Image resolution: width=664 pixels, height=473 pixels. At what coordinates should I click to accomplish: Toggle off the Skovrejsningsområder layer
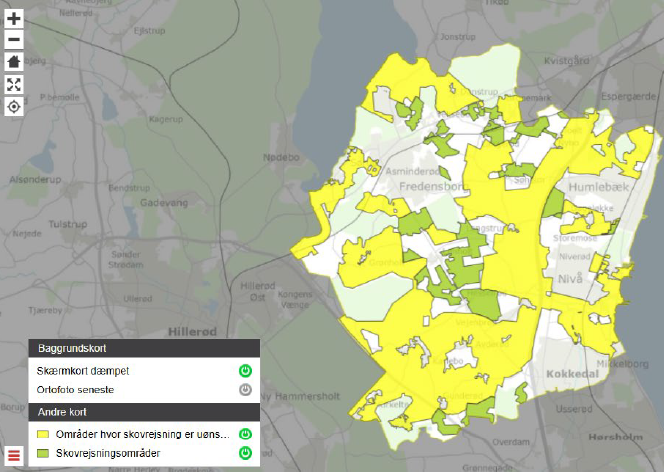click(245, 454)
